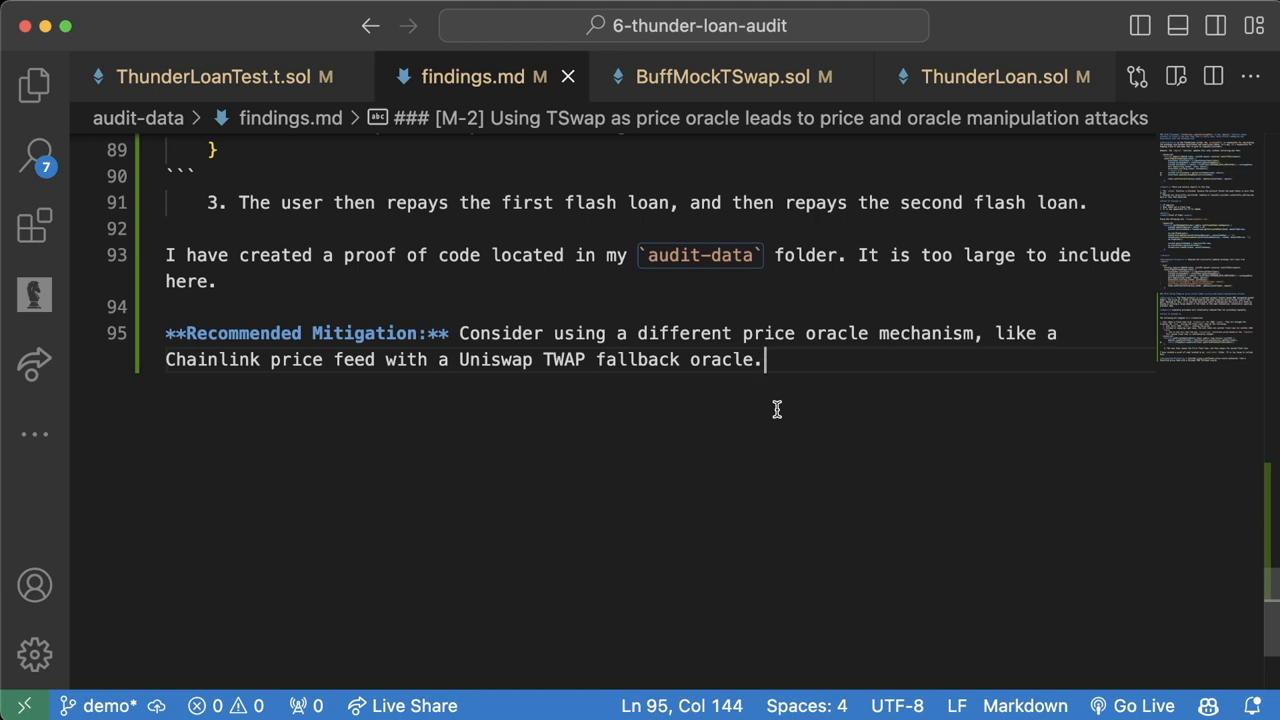
Task: Open the Accounts icon above settings
Action: pos(34,584)
